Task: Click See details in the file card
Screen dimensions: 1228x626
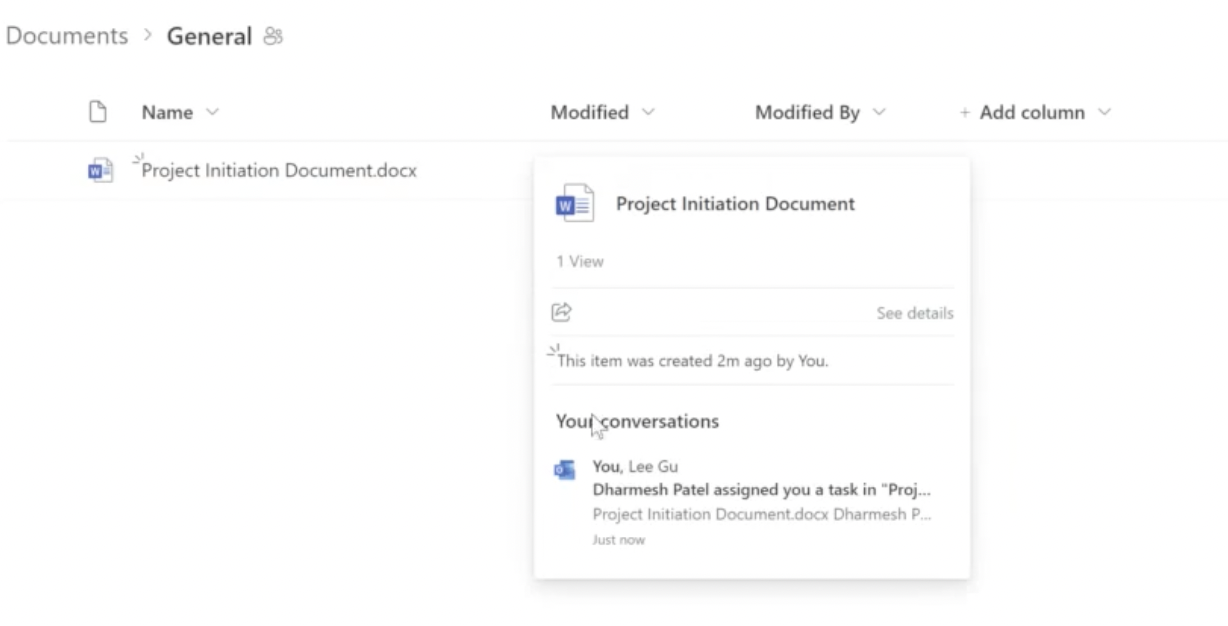Action: pyautogui.click(x=914, y=313)
